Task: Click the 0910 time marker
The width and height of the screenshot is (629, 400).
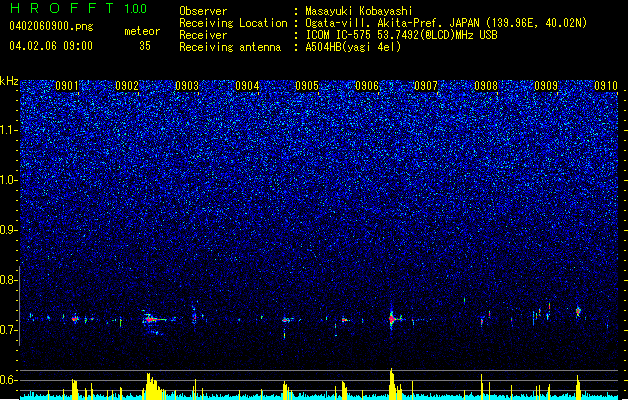Action: tap(606, 86)
